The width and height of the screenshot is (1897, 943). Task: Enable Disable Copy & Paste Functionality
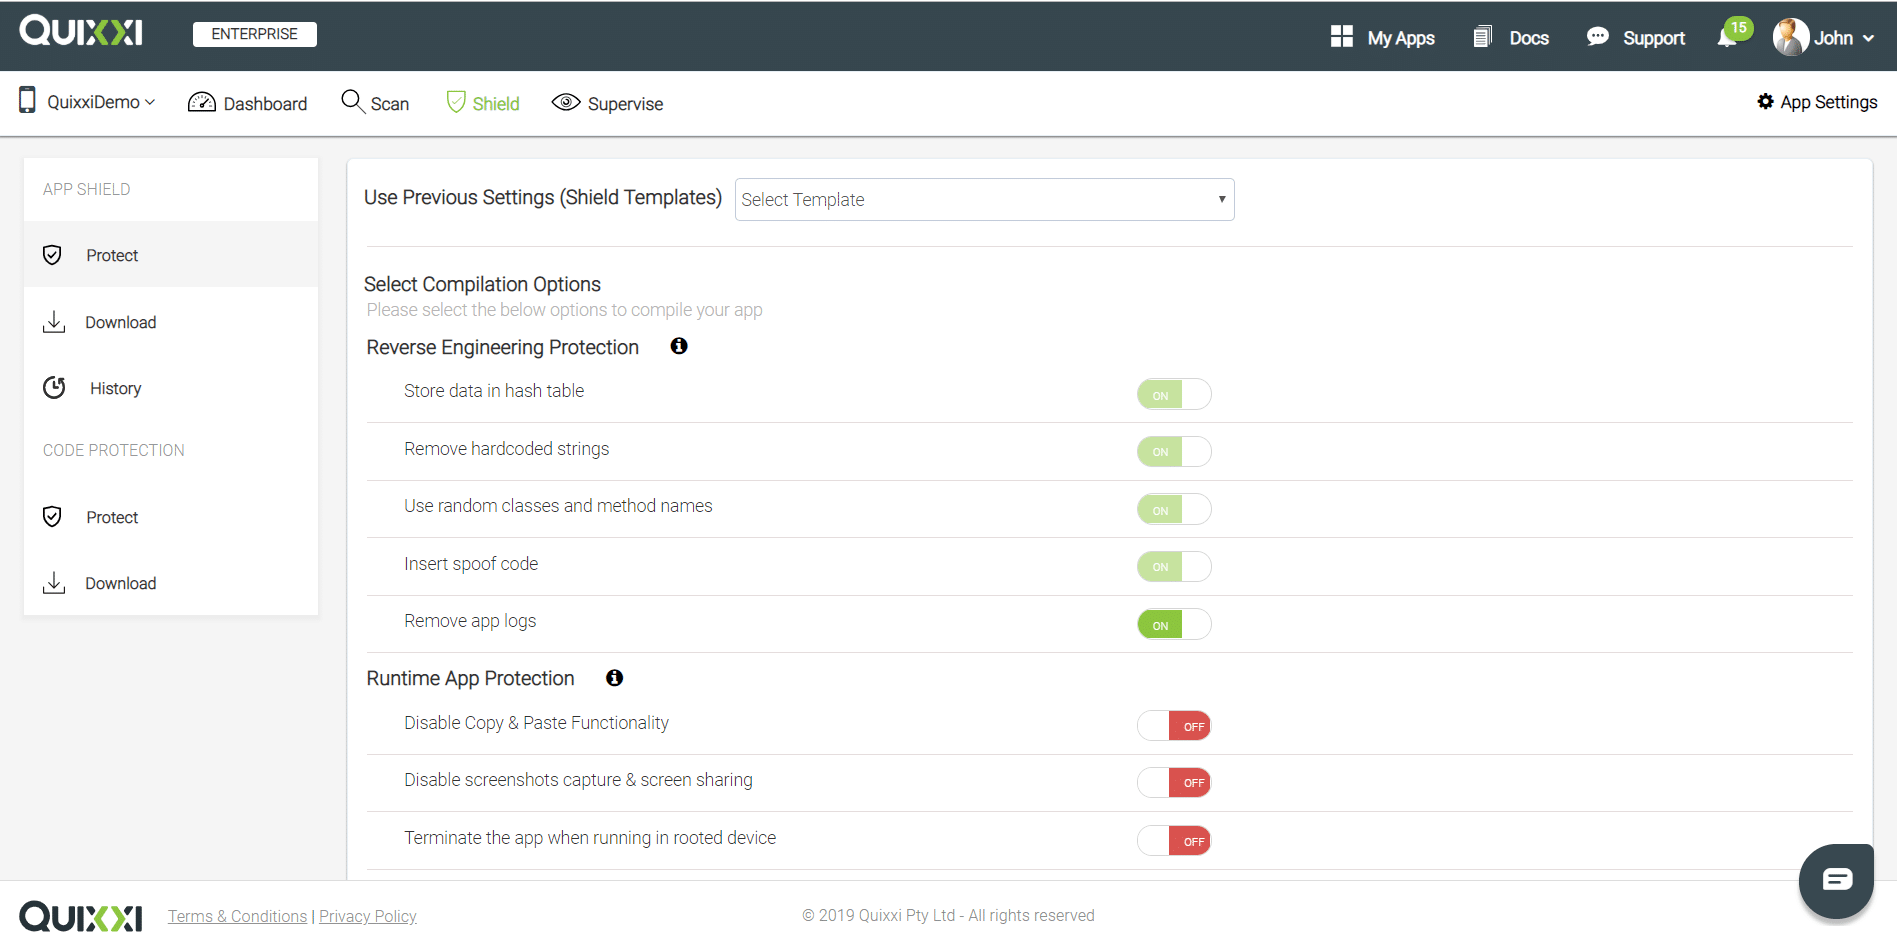pos(1174,725)
